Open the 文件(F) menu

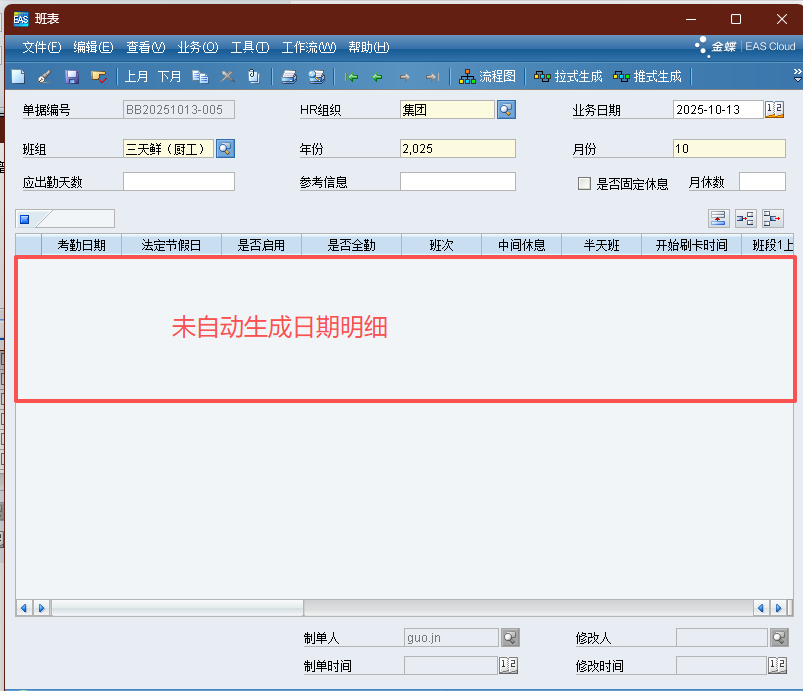tap(41, 47)
